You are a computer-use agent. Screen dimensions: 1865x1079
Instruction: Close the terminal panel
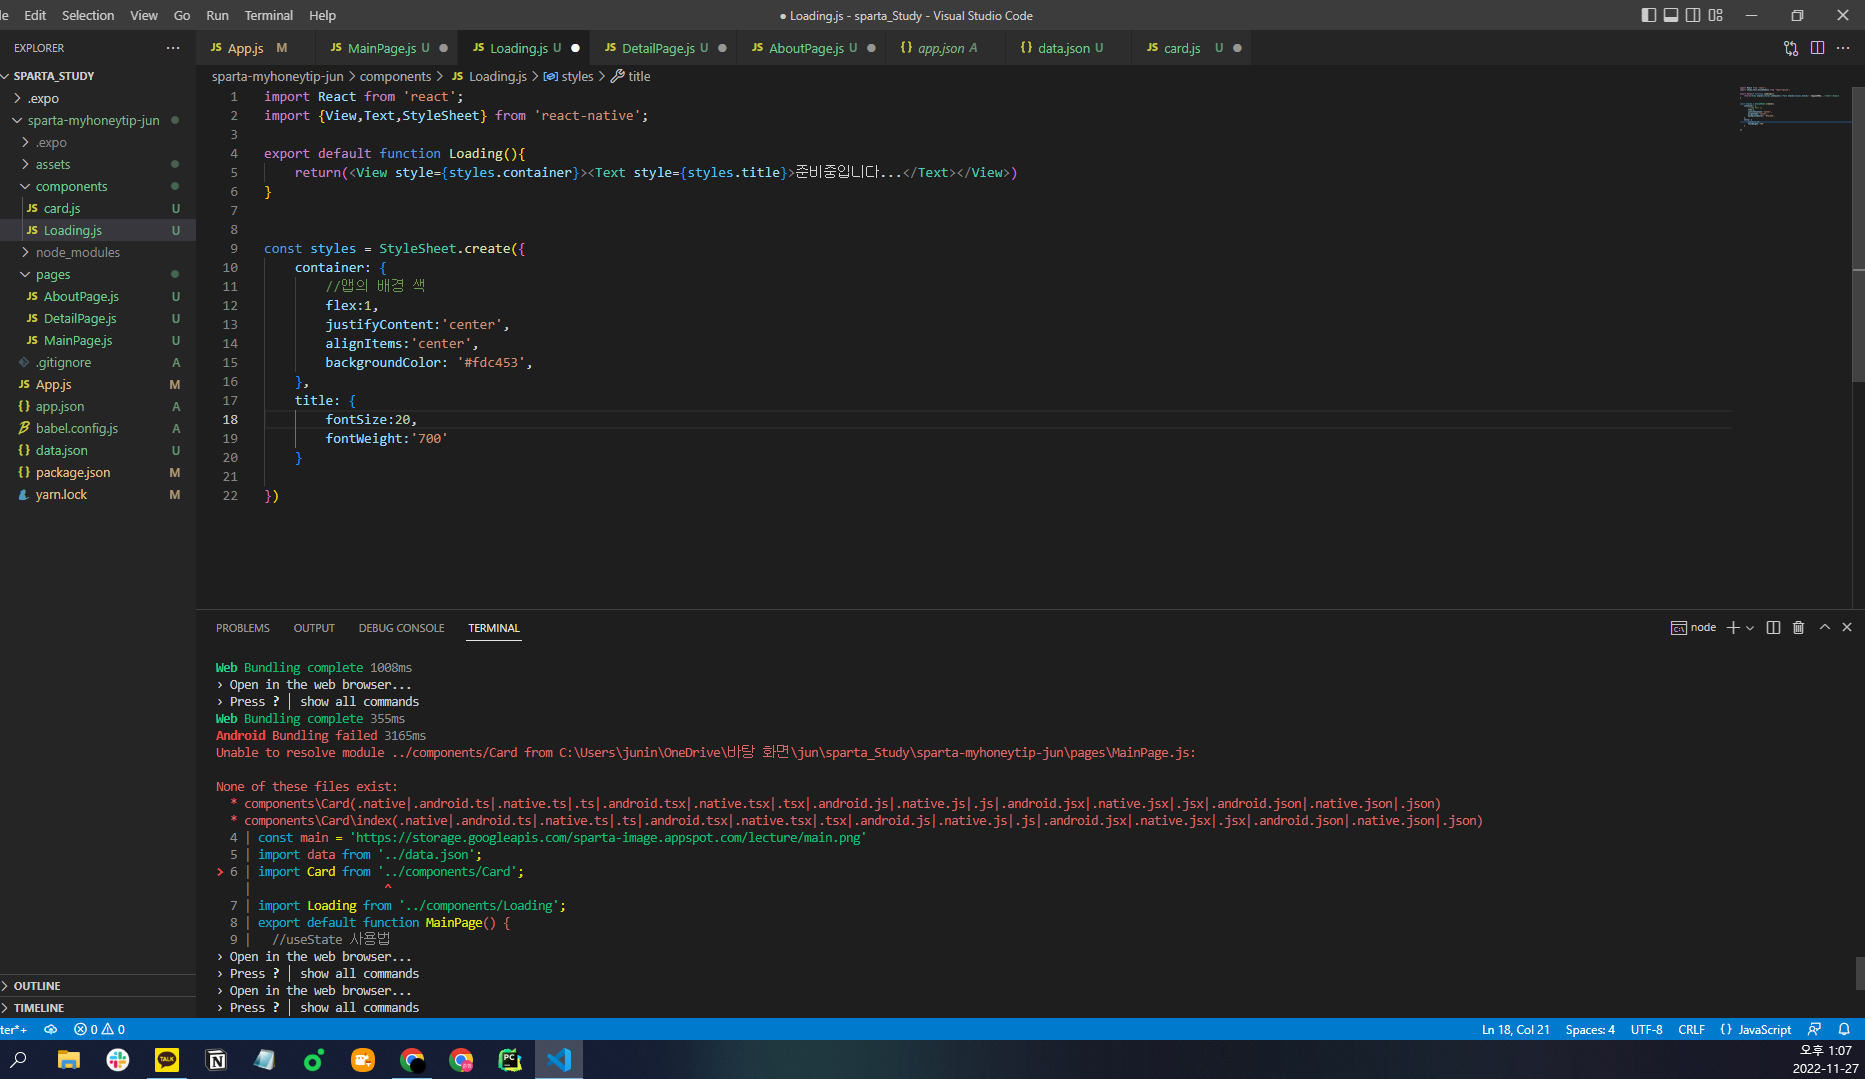click(1847, 627)
